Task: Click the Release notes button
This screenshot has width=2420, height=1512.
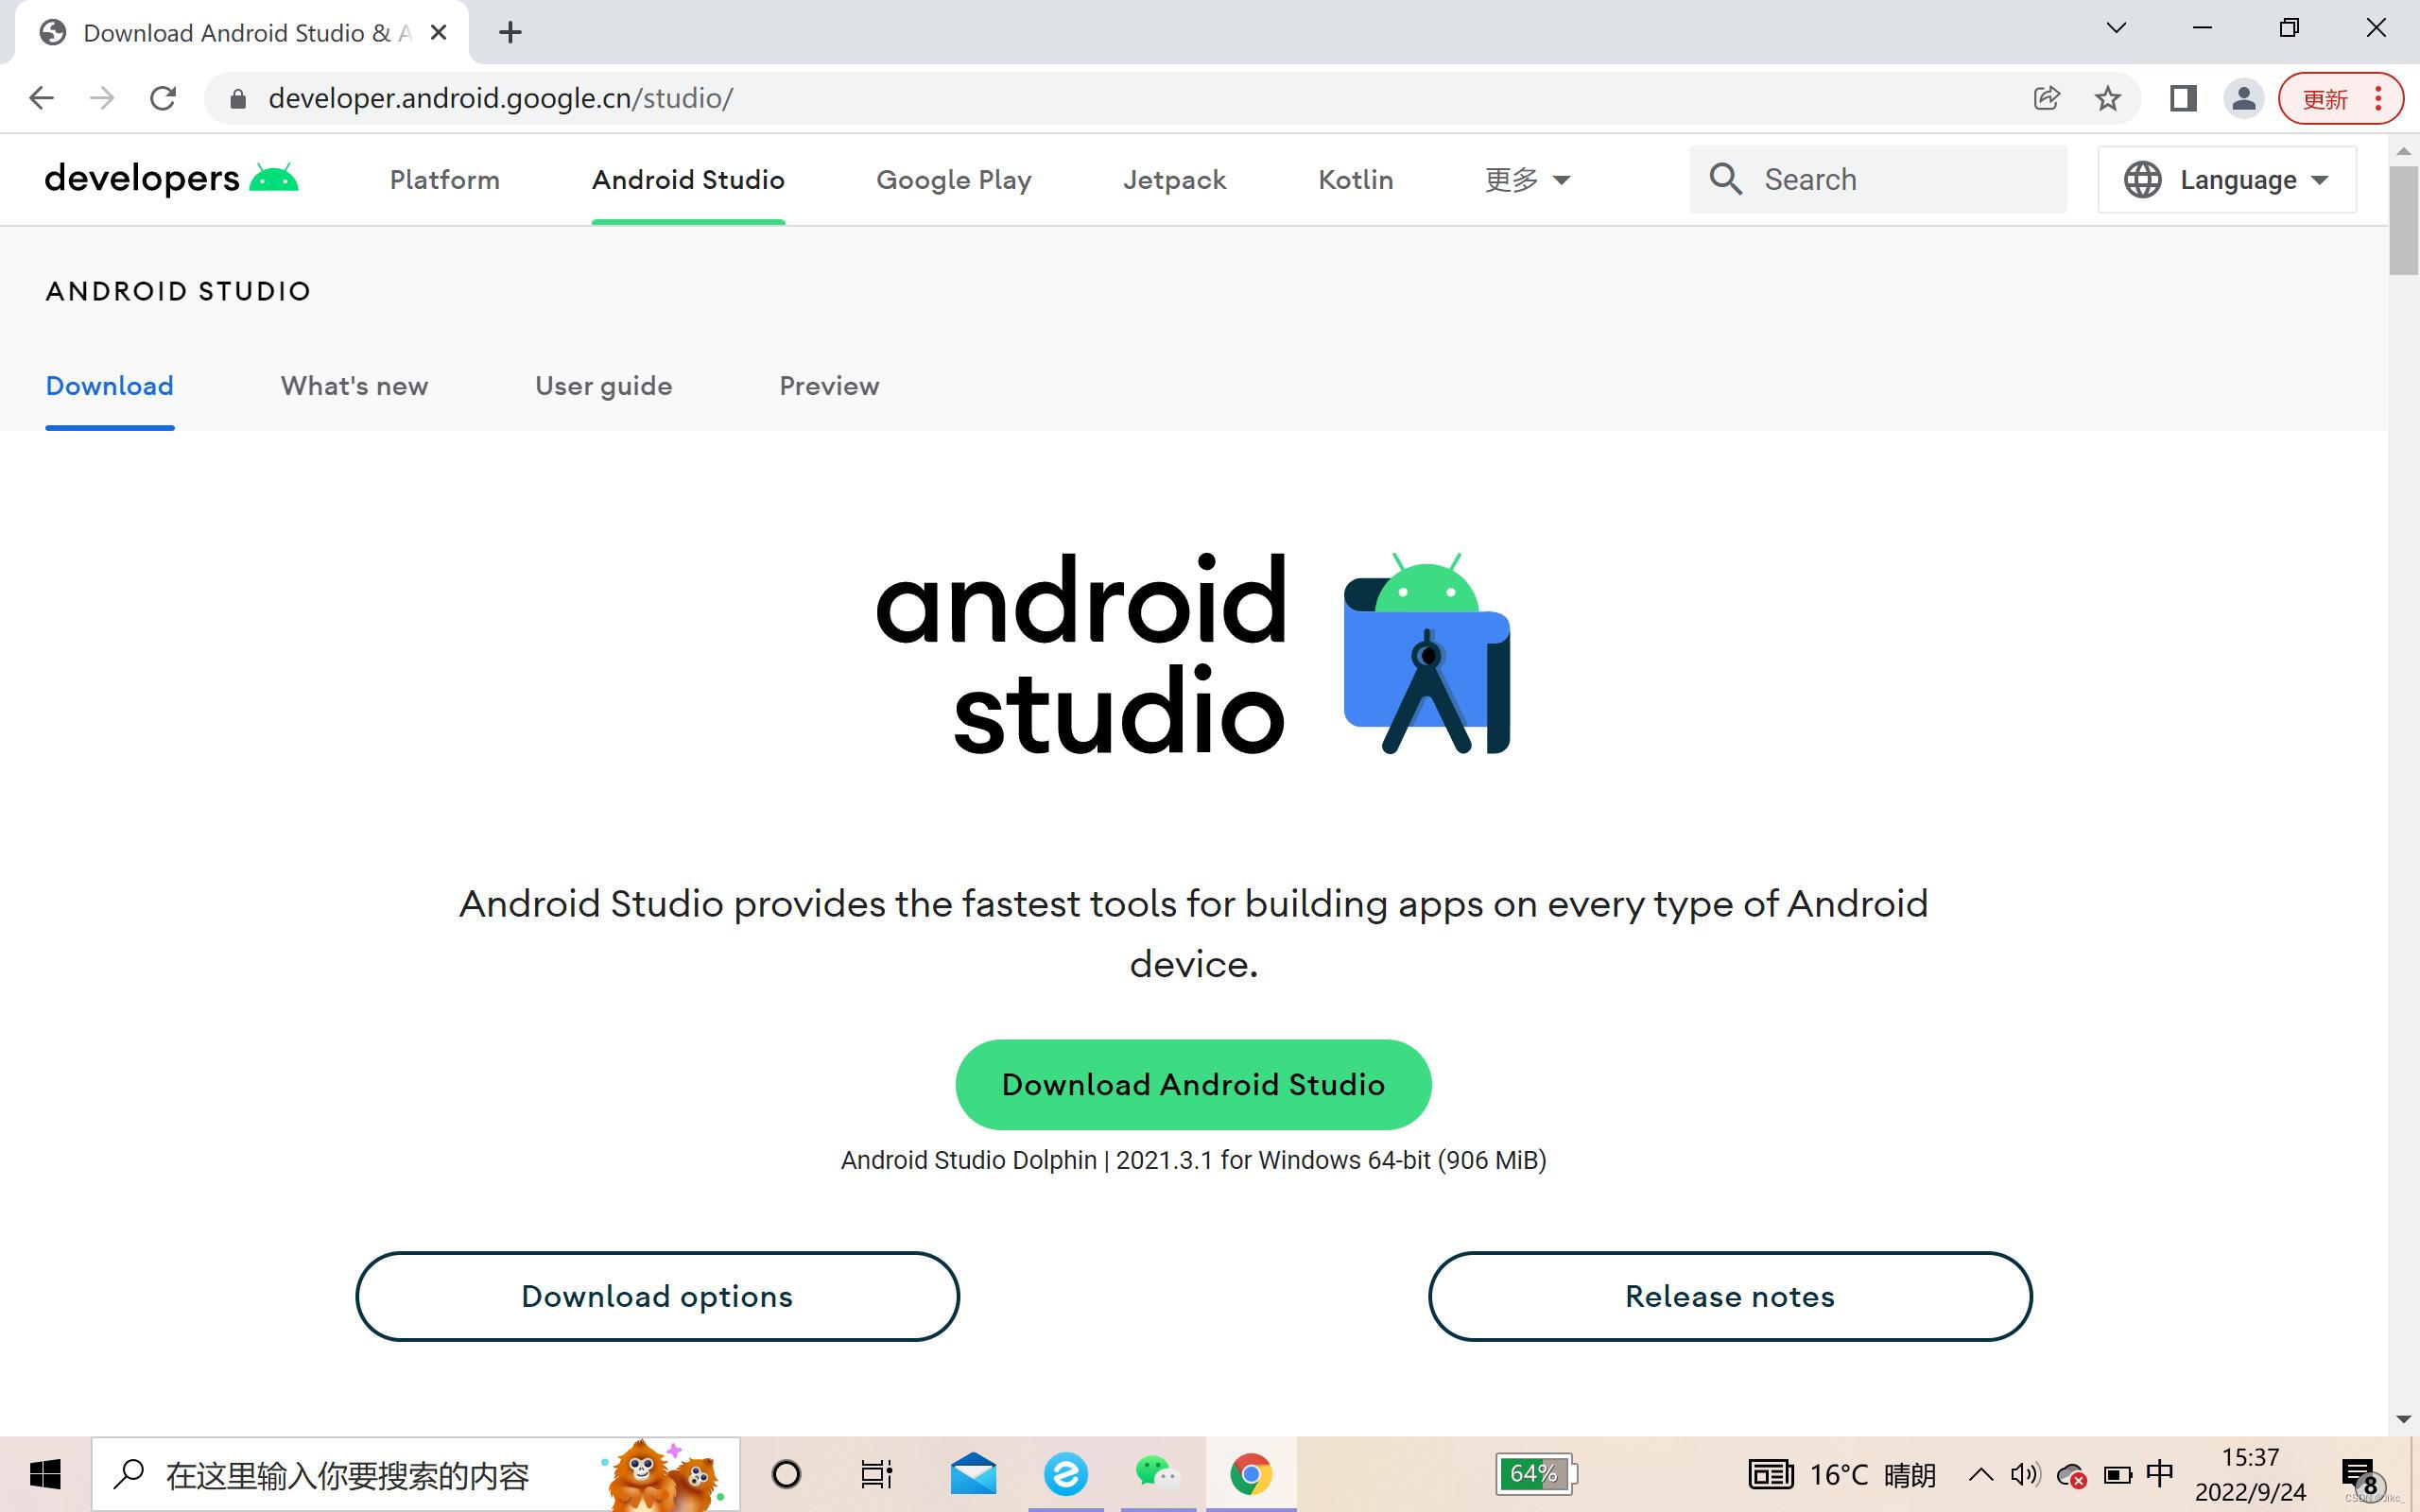Action: pos(1729,1296)
